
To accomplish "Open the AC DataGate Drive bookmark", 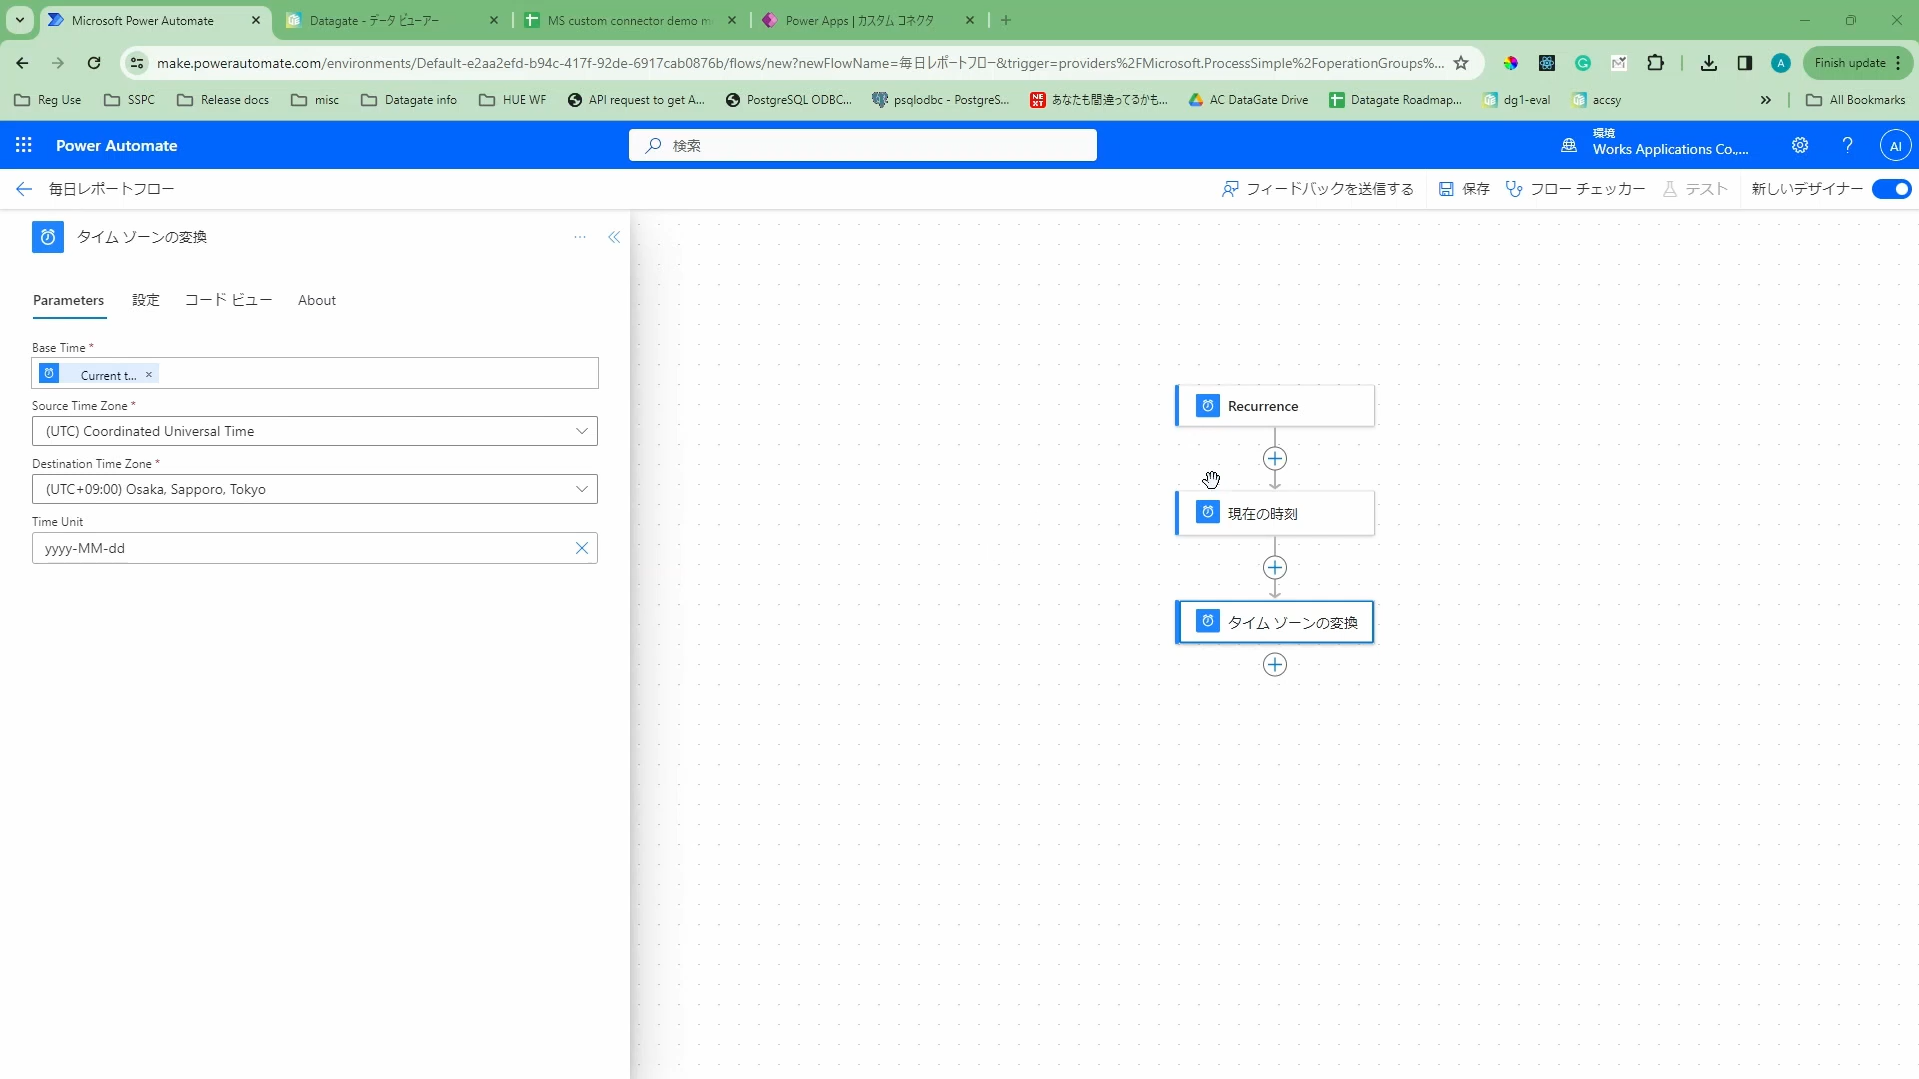I will [x=1248, y=100].
